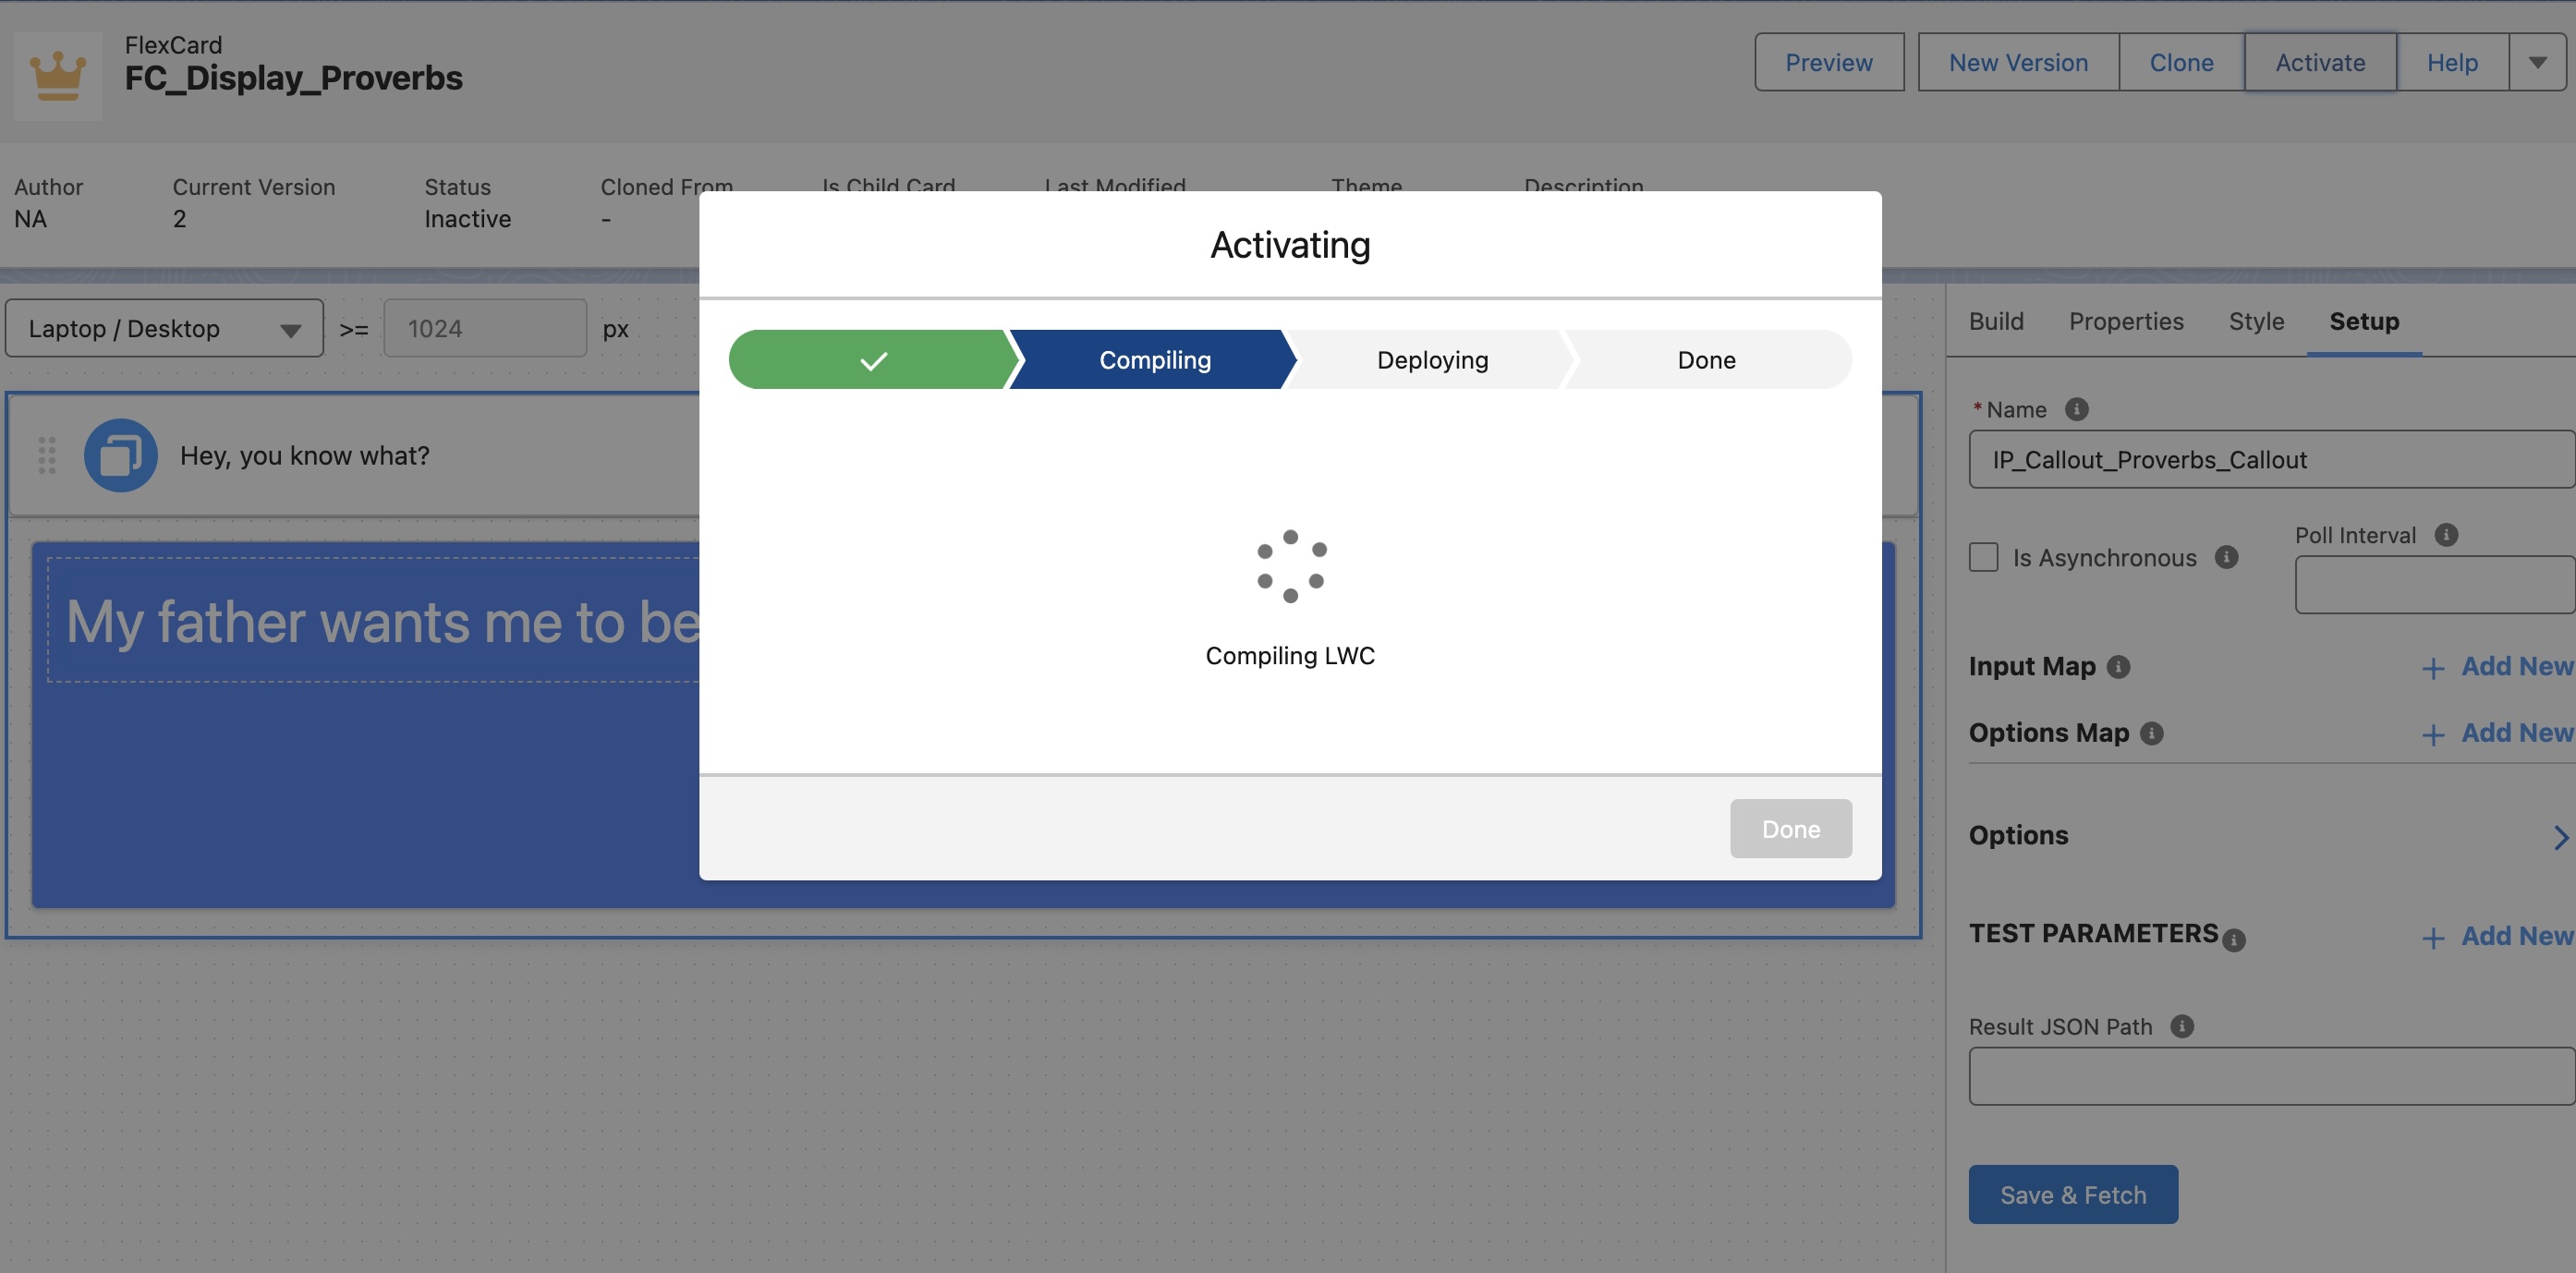2576x1273 pixels.
Task: Expand the Options section chevron
Action: pyautogui.click(x=2560, y=837)
